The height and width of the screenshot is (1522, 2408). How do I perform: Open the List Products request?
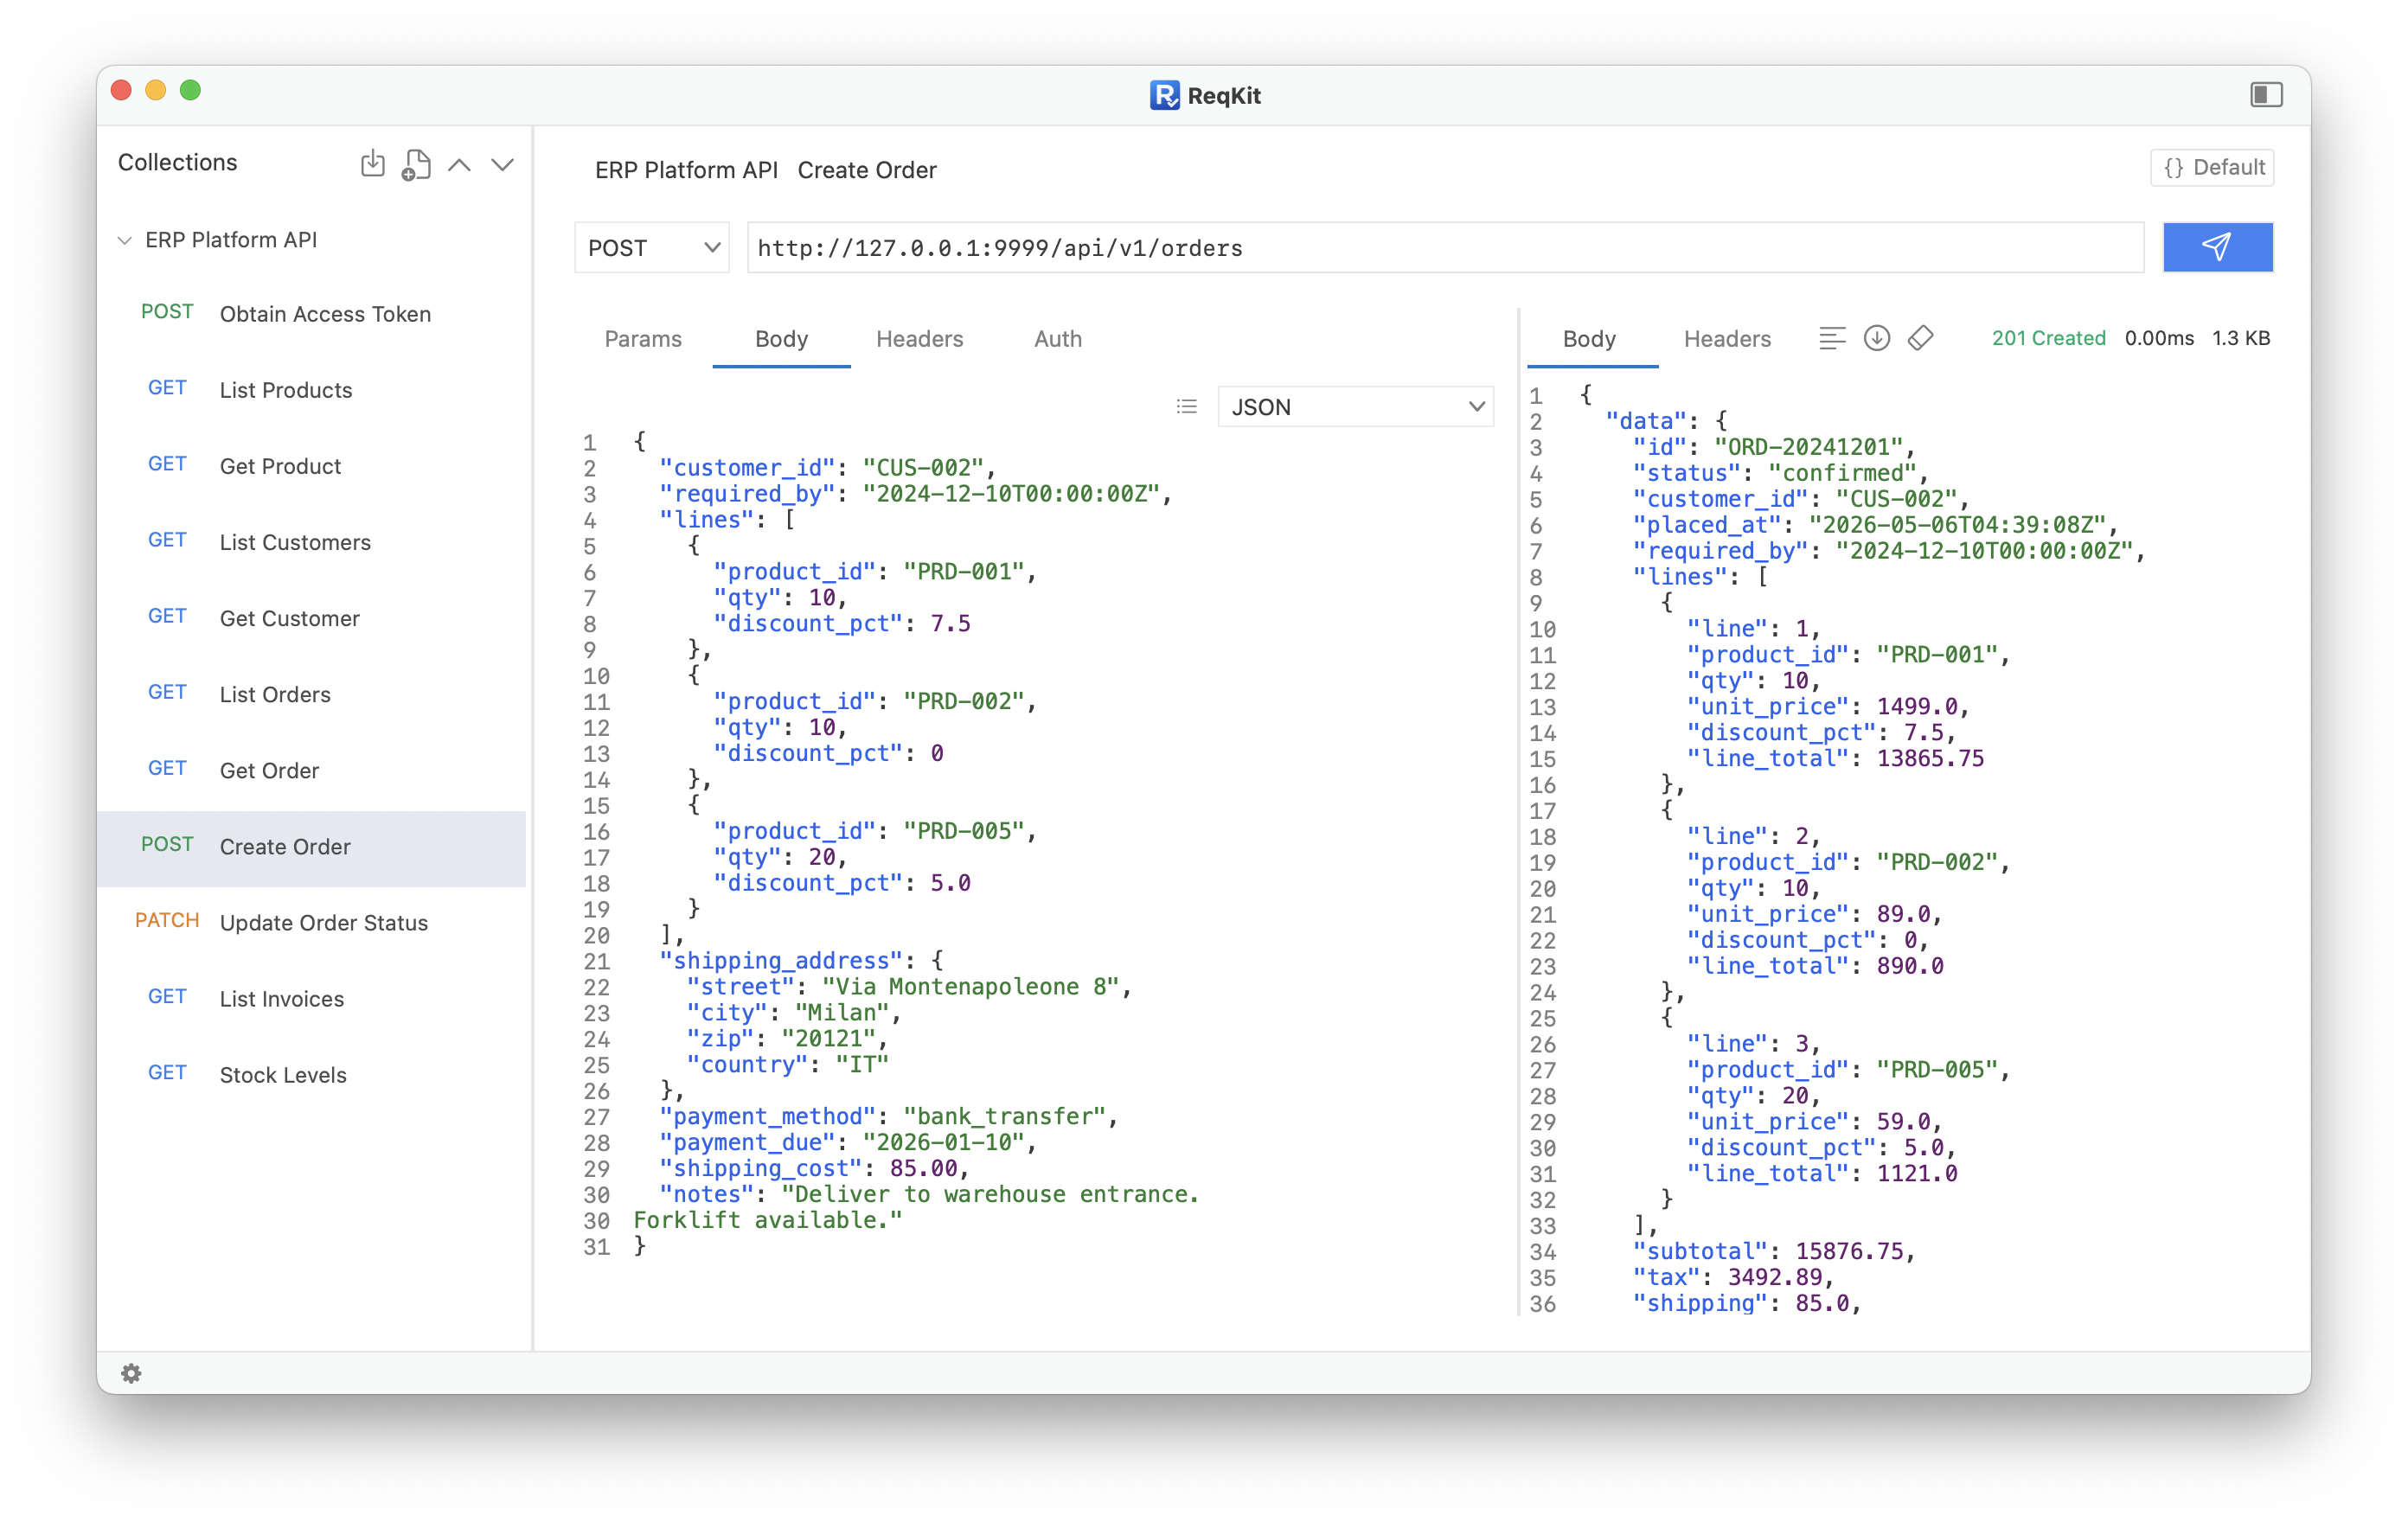click(312, 390)
